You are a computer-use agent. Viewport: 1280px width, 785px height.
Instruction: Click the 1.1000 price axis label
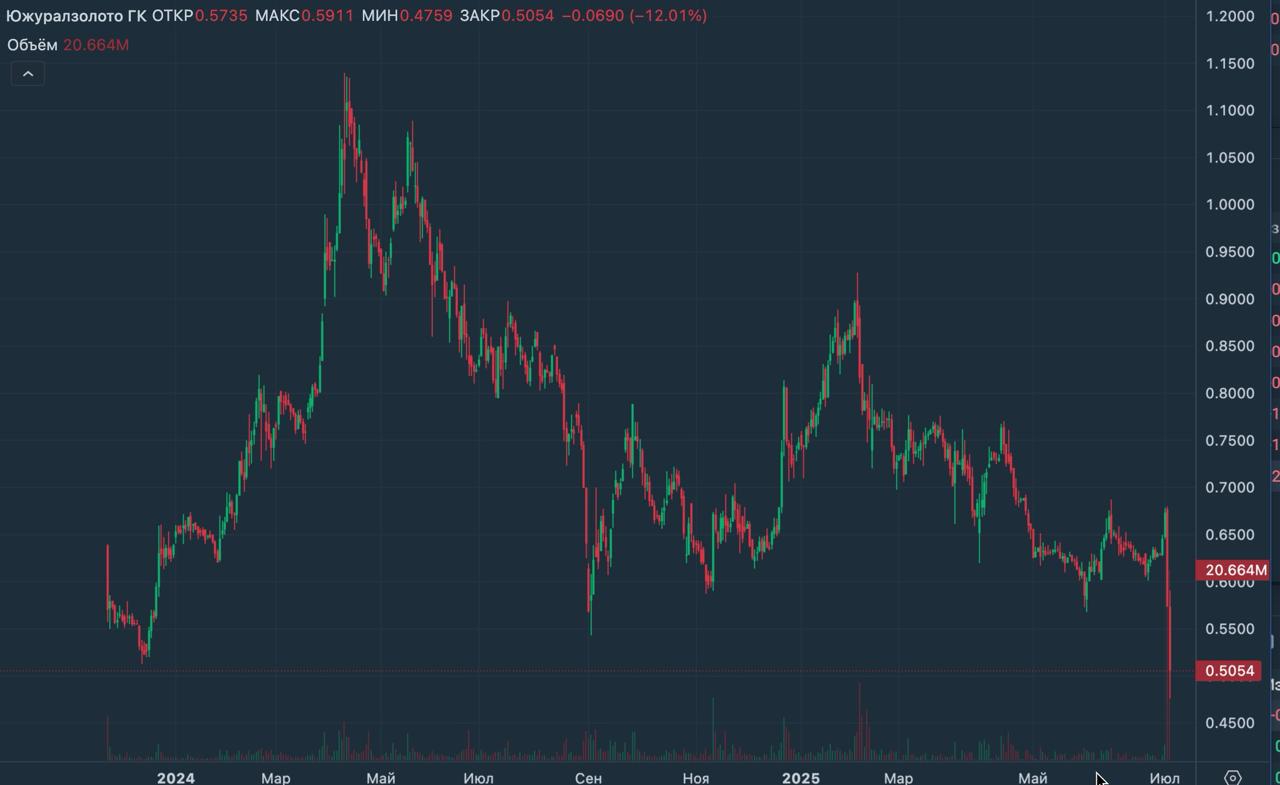(x=1230, y=110)
